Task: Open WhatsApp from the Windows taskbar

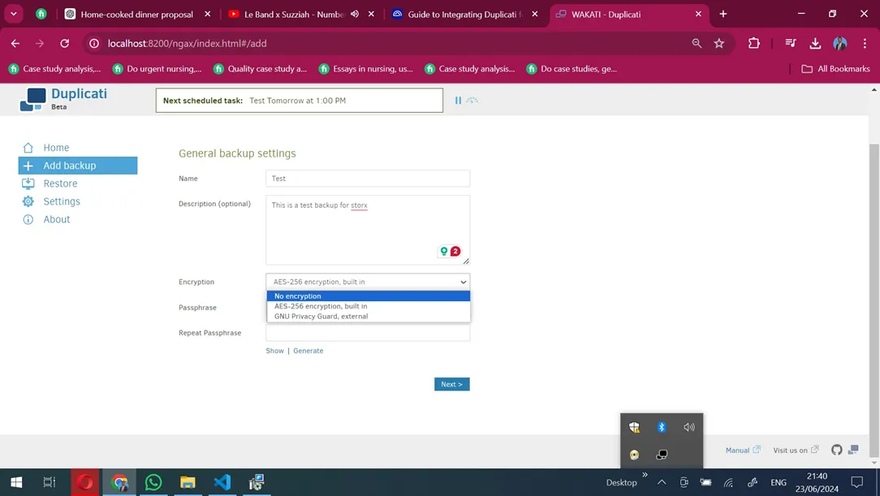Action: (x=153, y=482)
